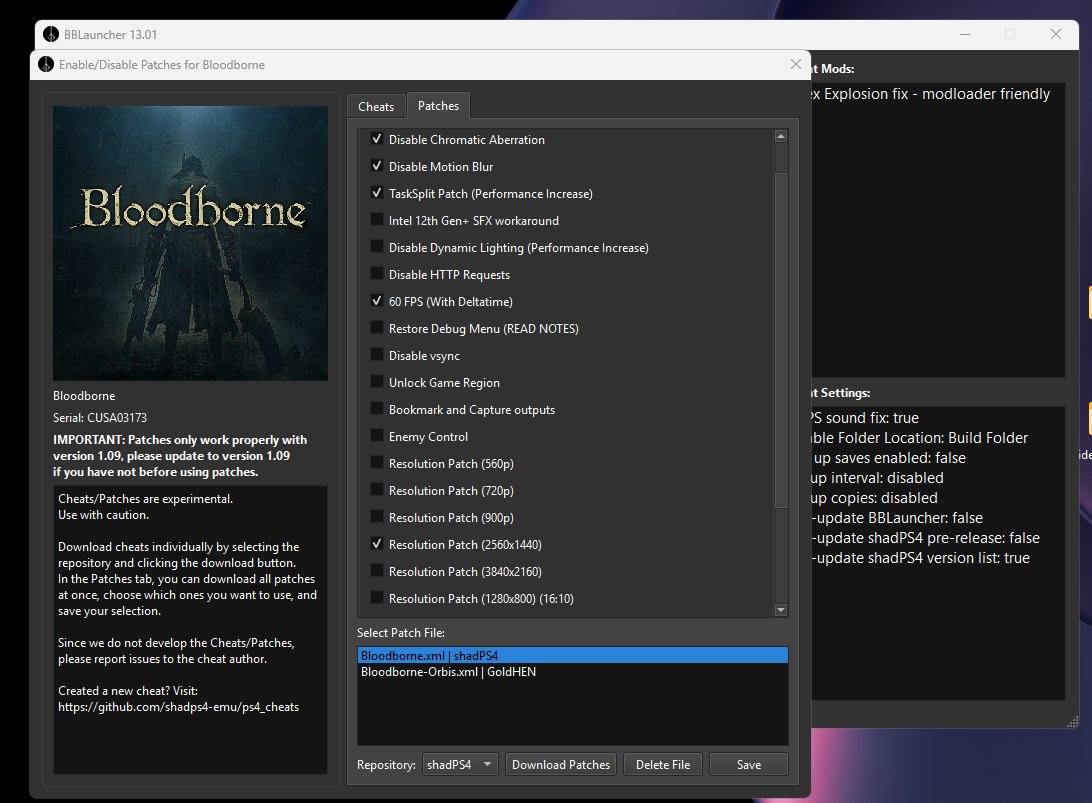1092x803 pixels.
Task: Click the patch list scroll-up arrow
Action: pyautogui.click(x=781, y=137)
